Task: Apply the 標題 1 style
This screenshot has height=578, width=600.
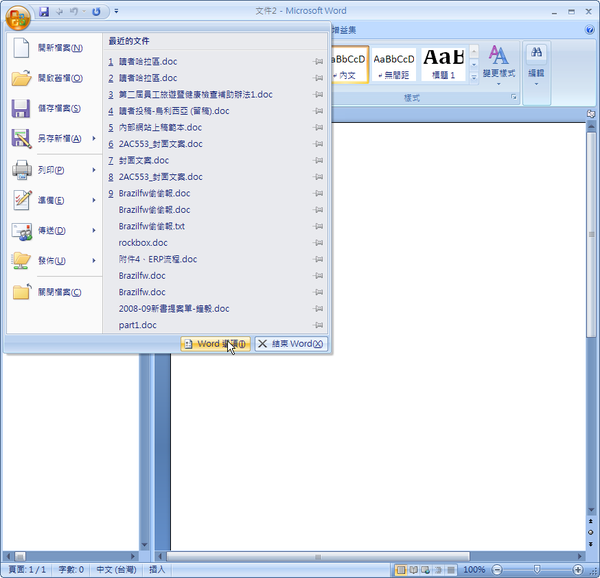Action: [443, 64]
